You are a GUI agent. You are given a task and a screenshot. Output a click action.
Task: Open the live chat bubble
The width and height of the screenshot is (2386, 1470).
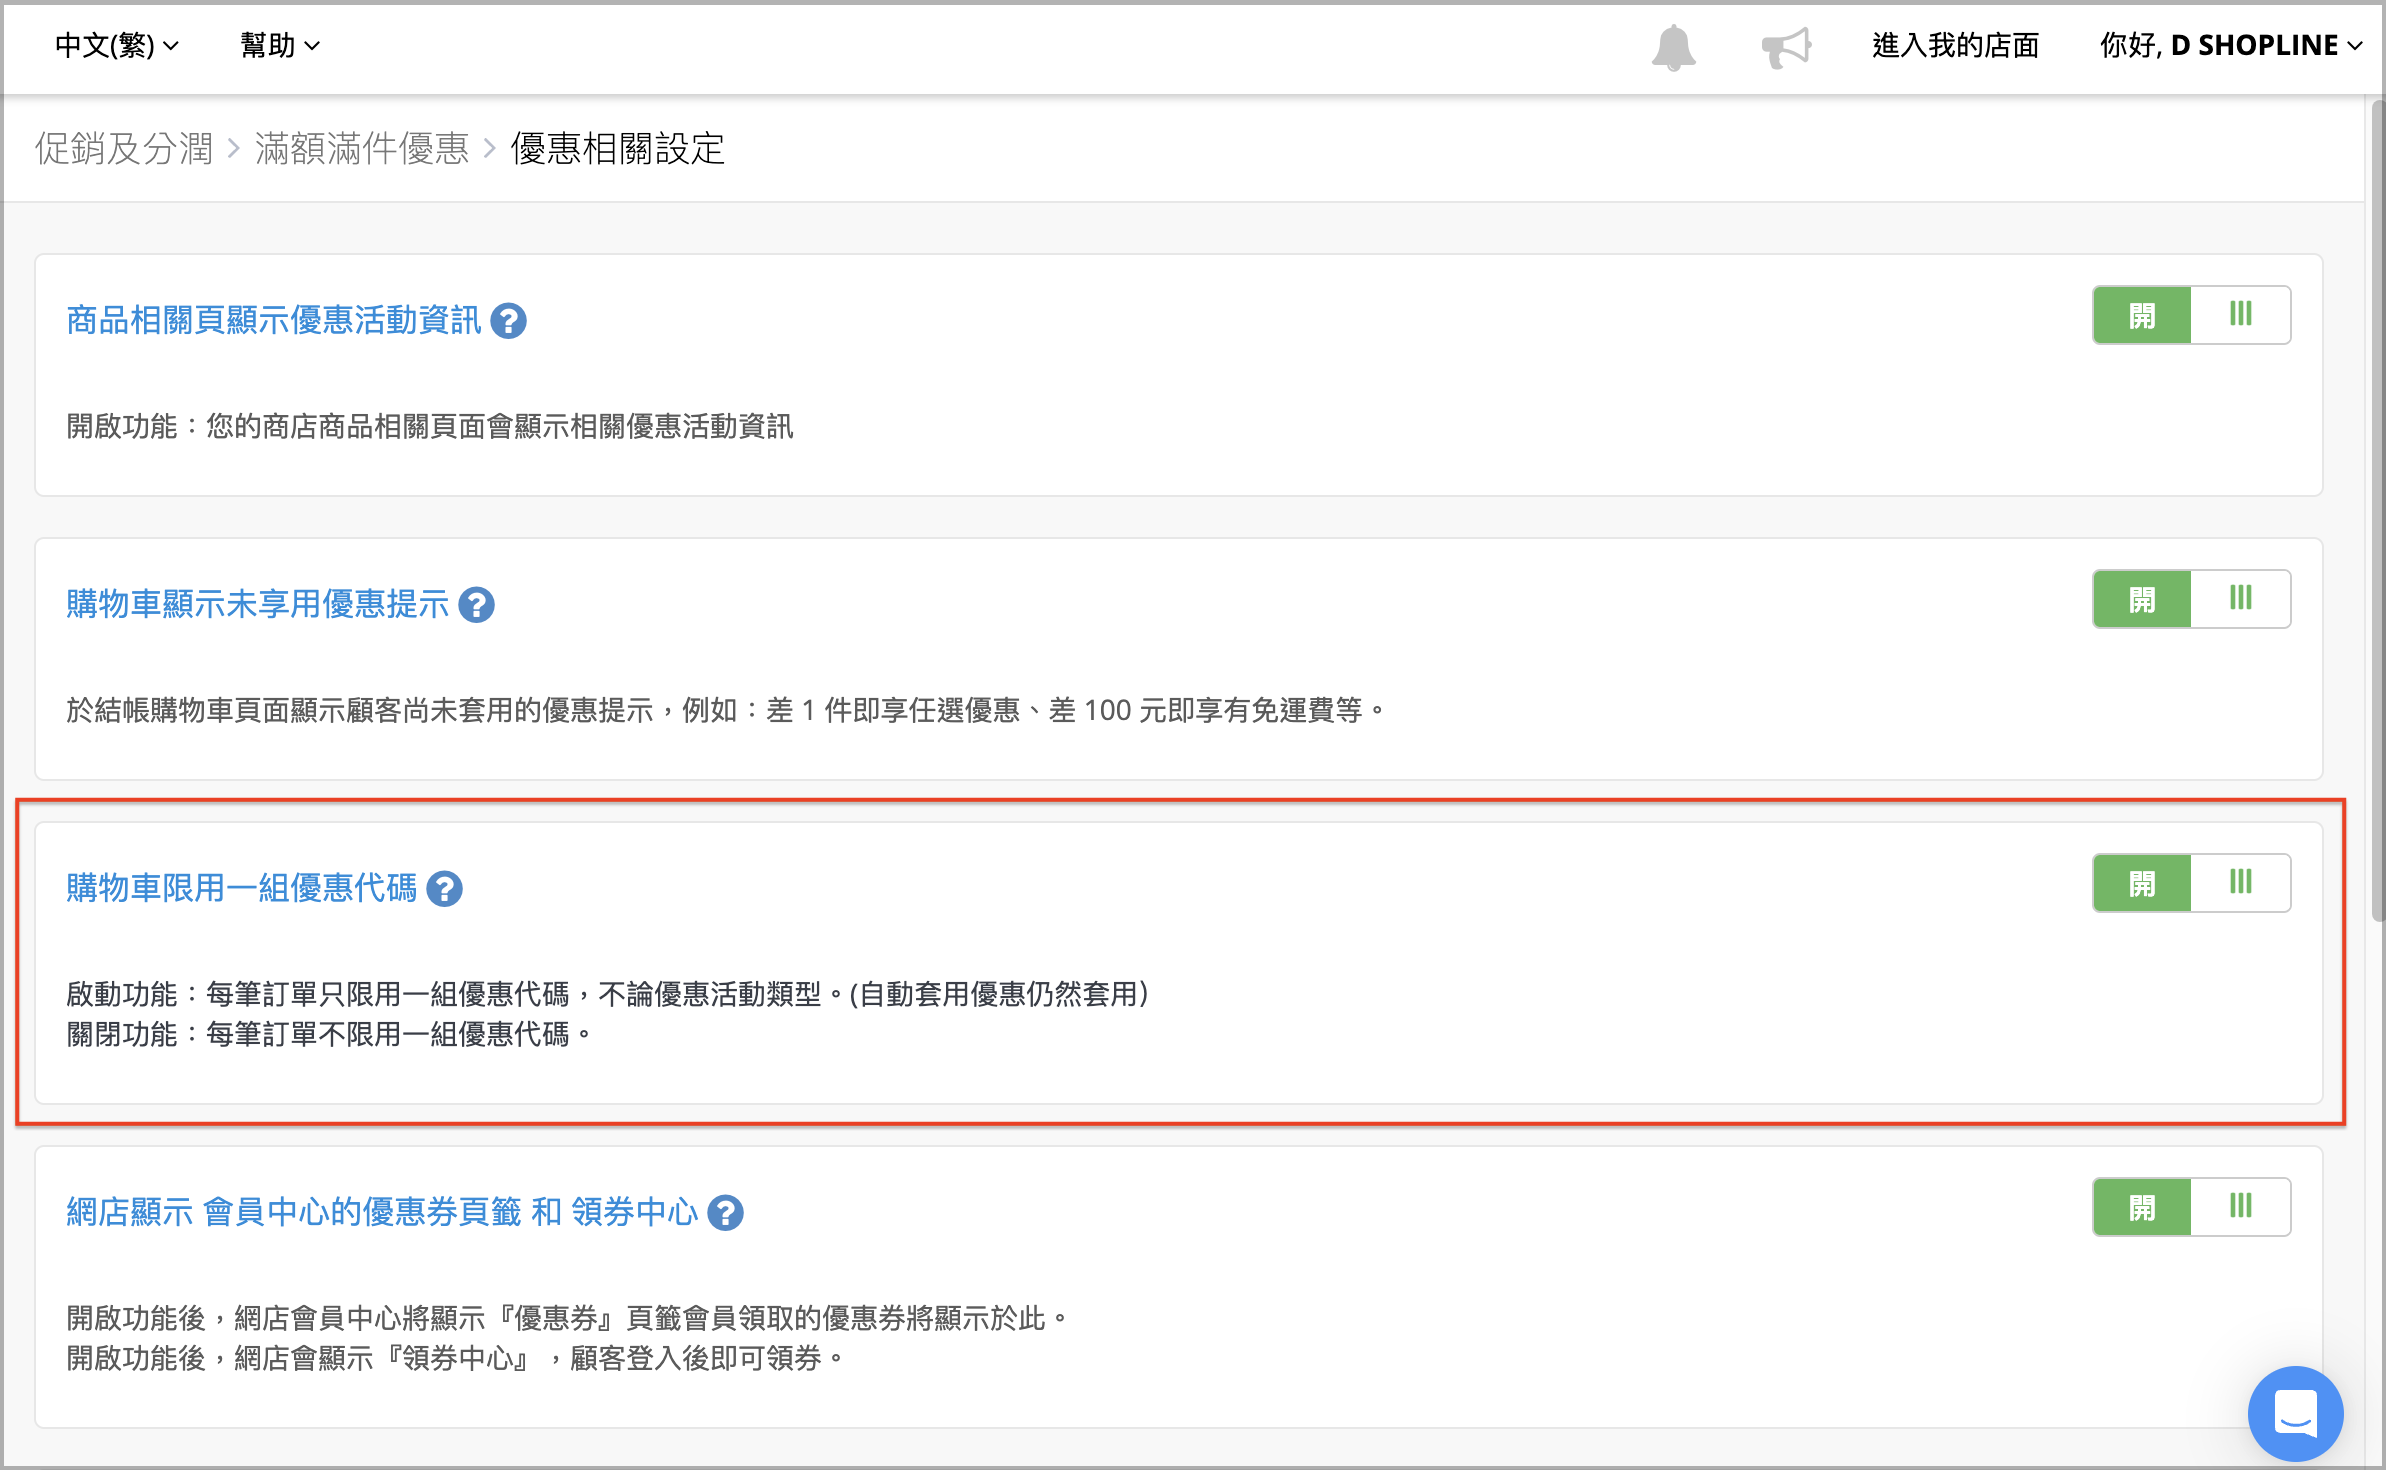pos(2295,1413)
